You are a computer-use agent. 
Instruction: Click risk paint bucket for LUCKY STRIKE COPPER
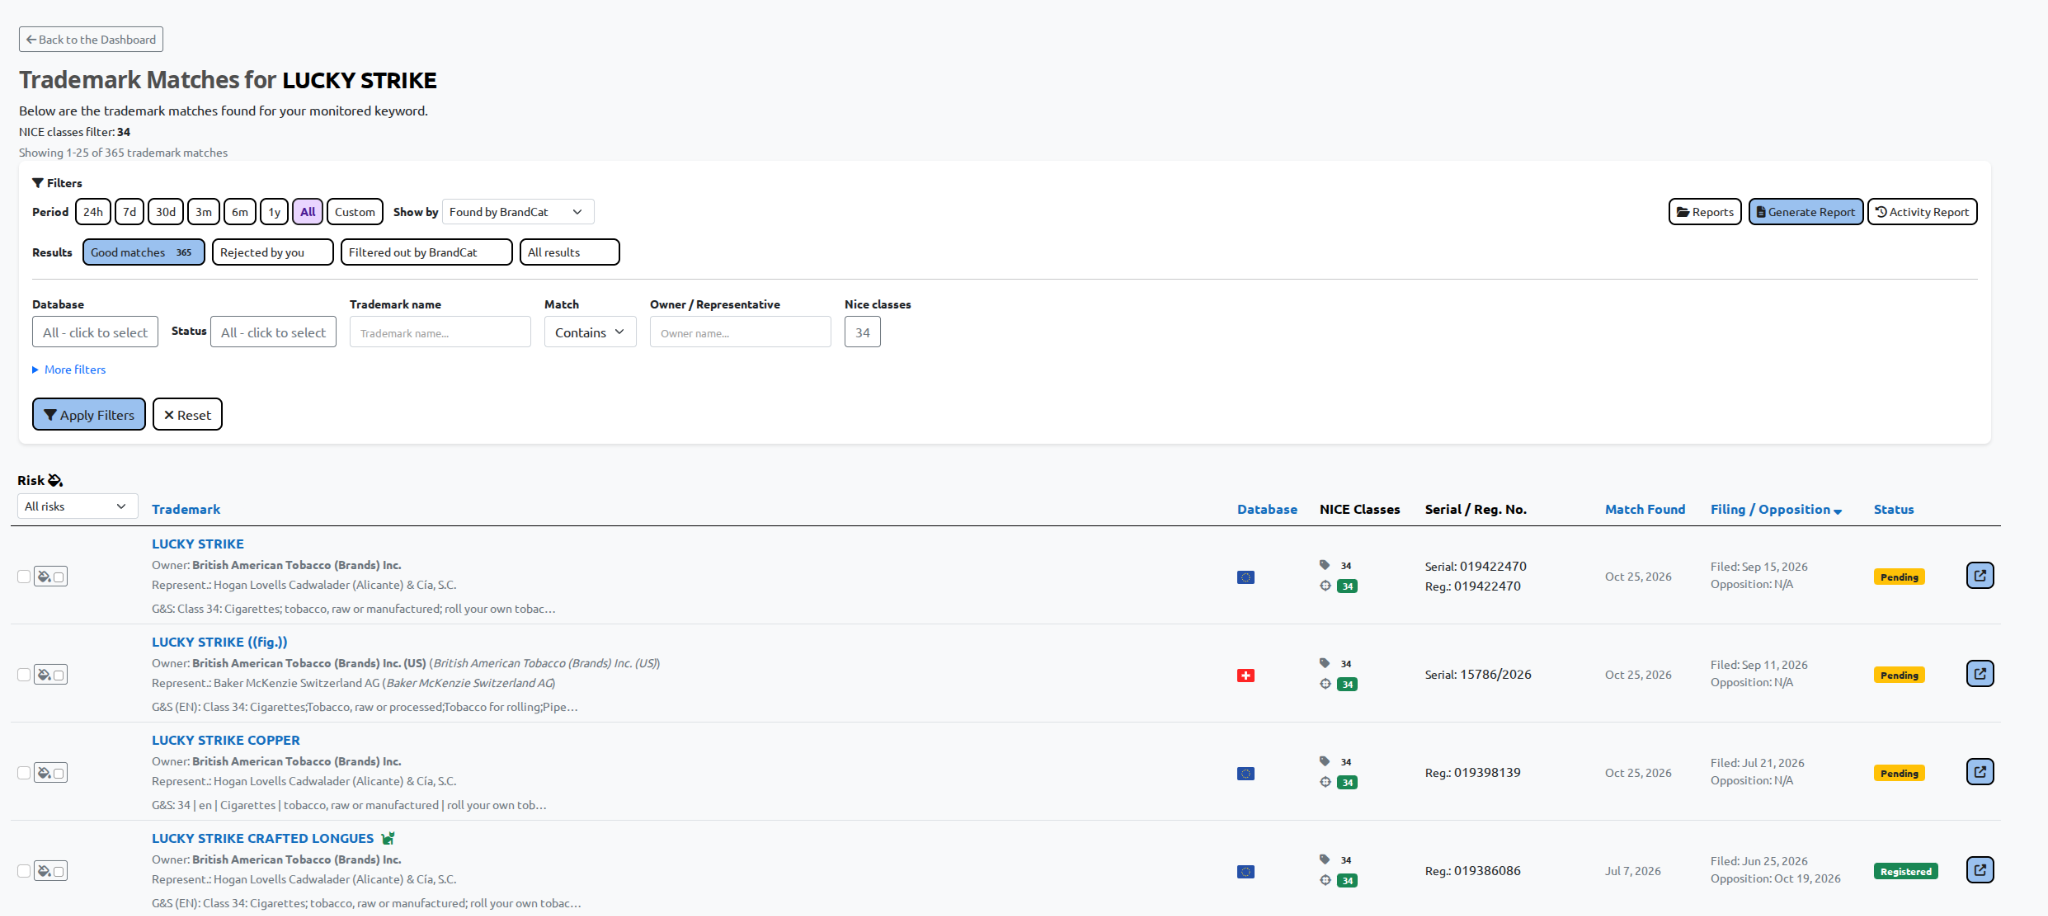44,773
